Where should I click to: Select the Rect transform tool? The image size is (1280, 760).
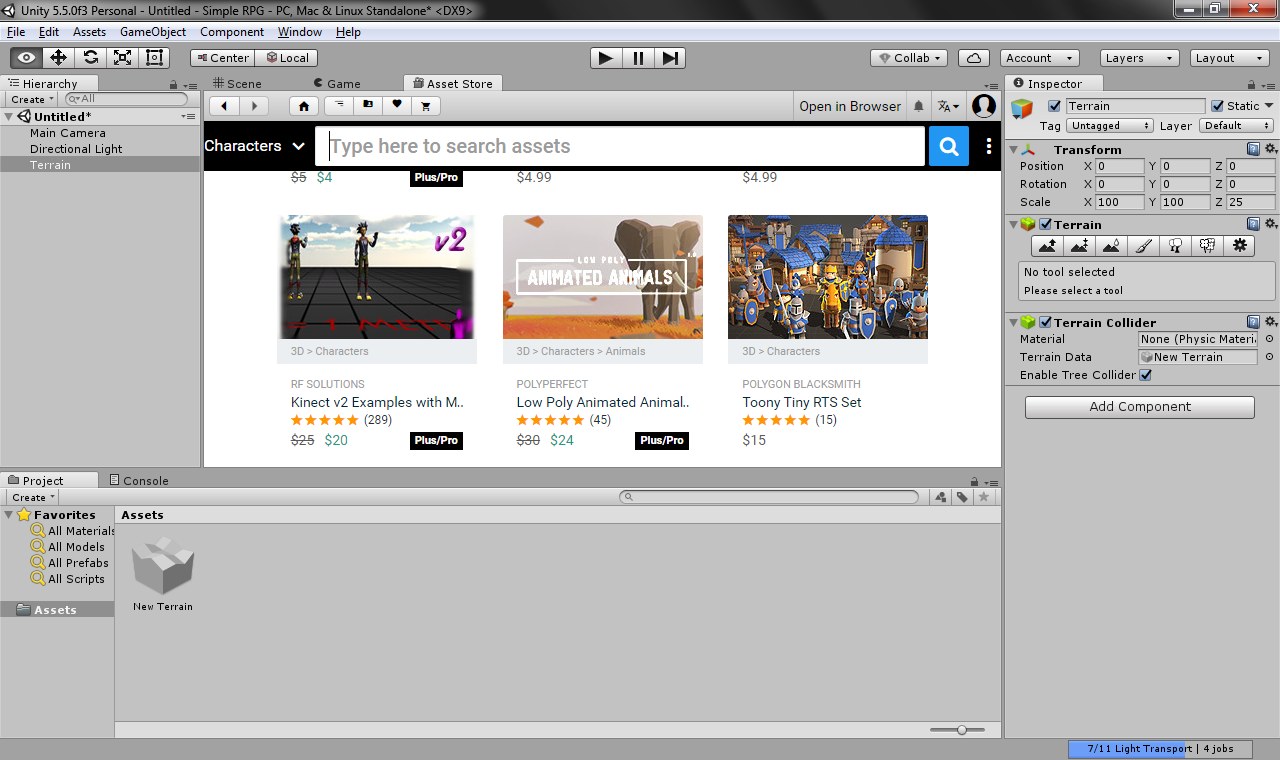(x=154, y=58)
